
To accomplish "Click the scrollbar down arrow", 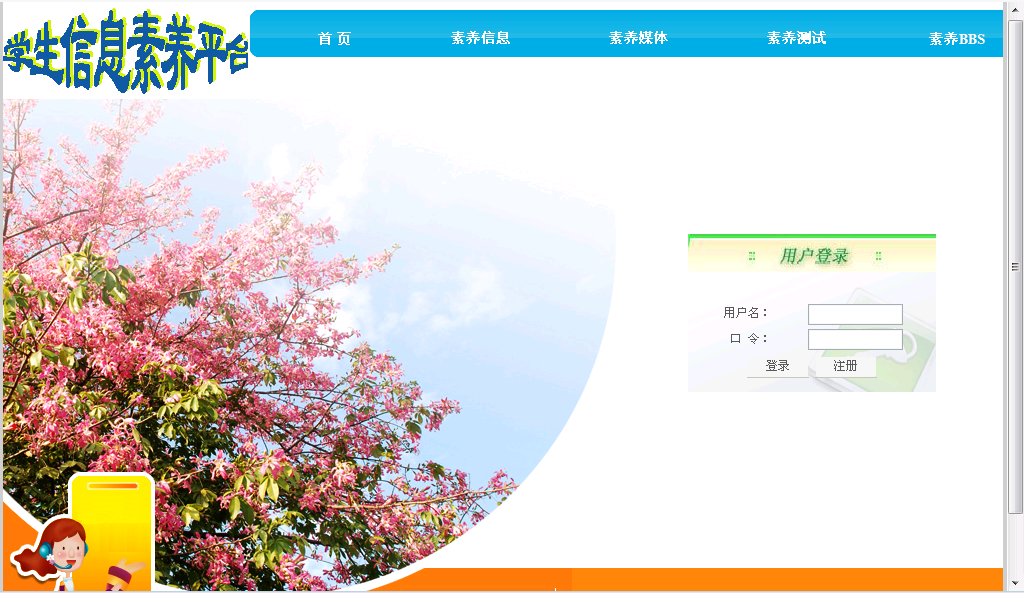I will click(1015, 582).
